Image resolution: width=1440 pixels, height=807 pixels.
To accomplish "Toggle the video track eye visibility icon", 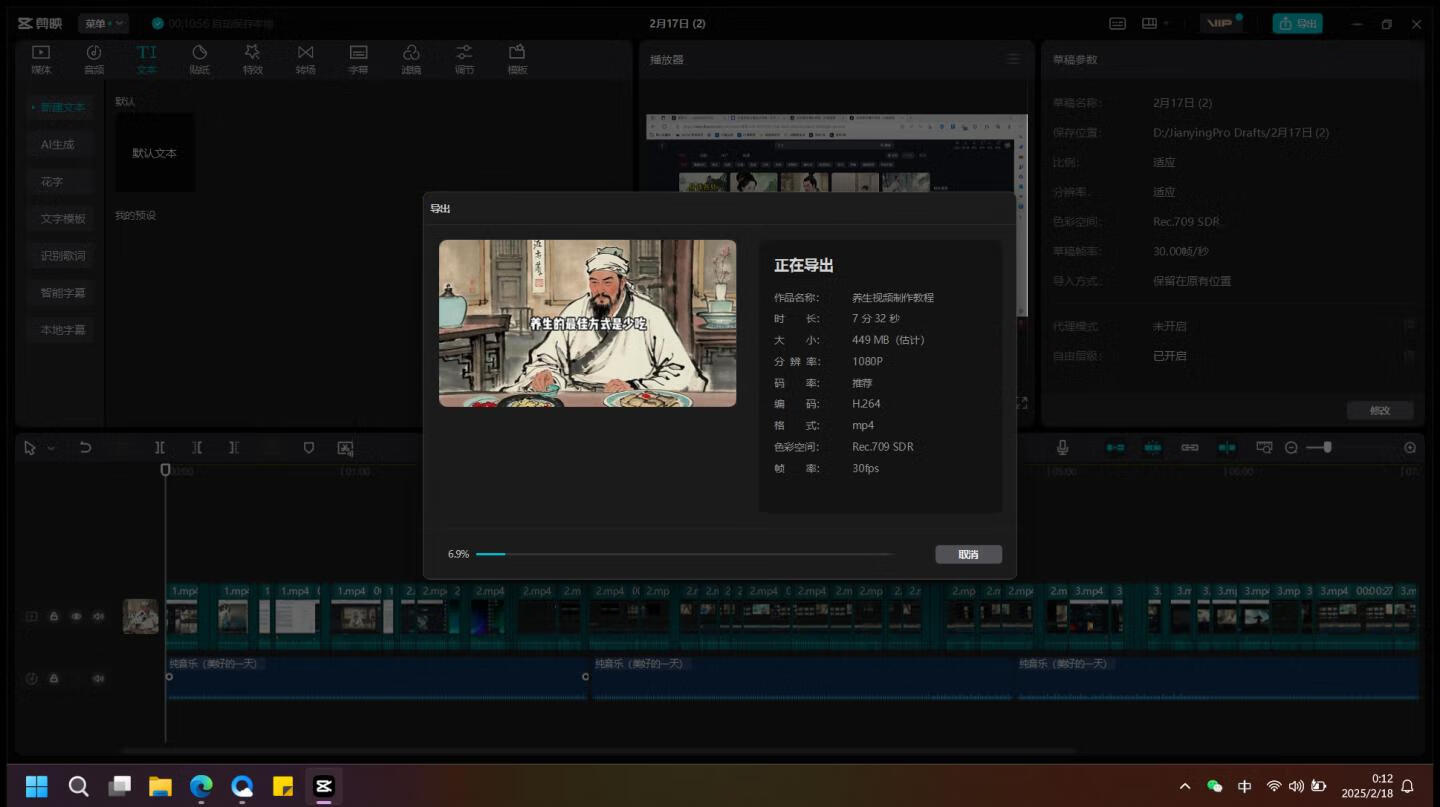I will click(76, 617).
